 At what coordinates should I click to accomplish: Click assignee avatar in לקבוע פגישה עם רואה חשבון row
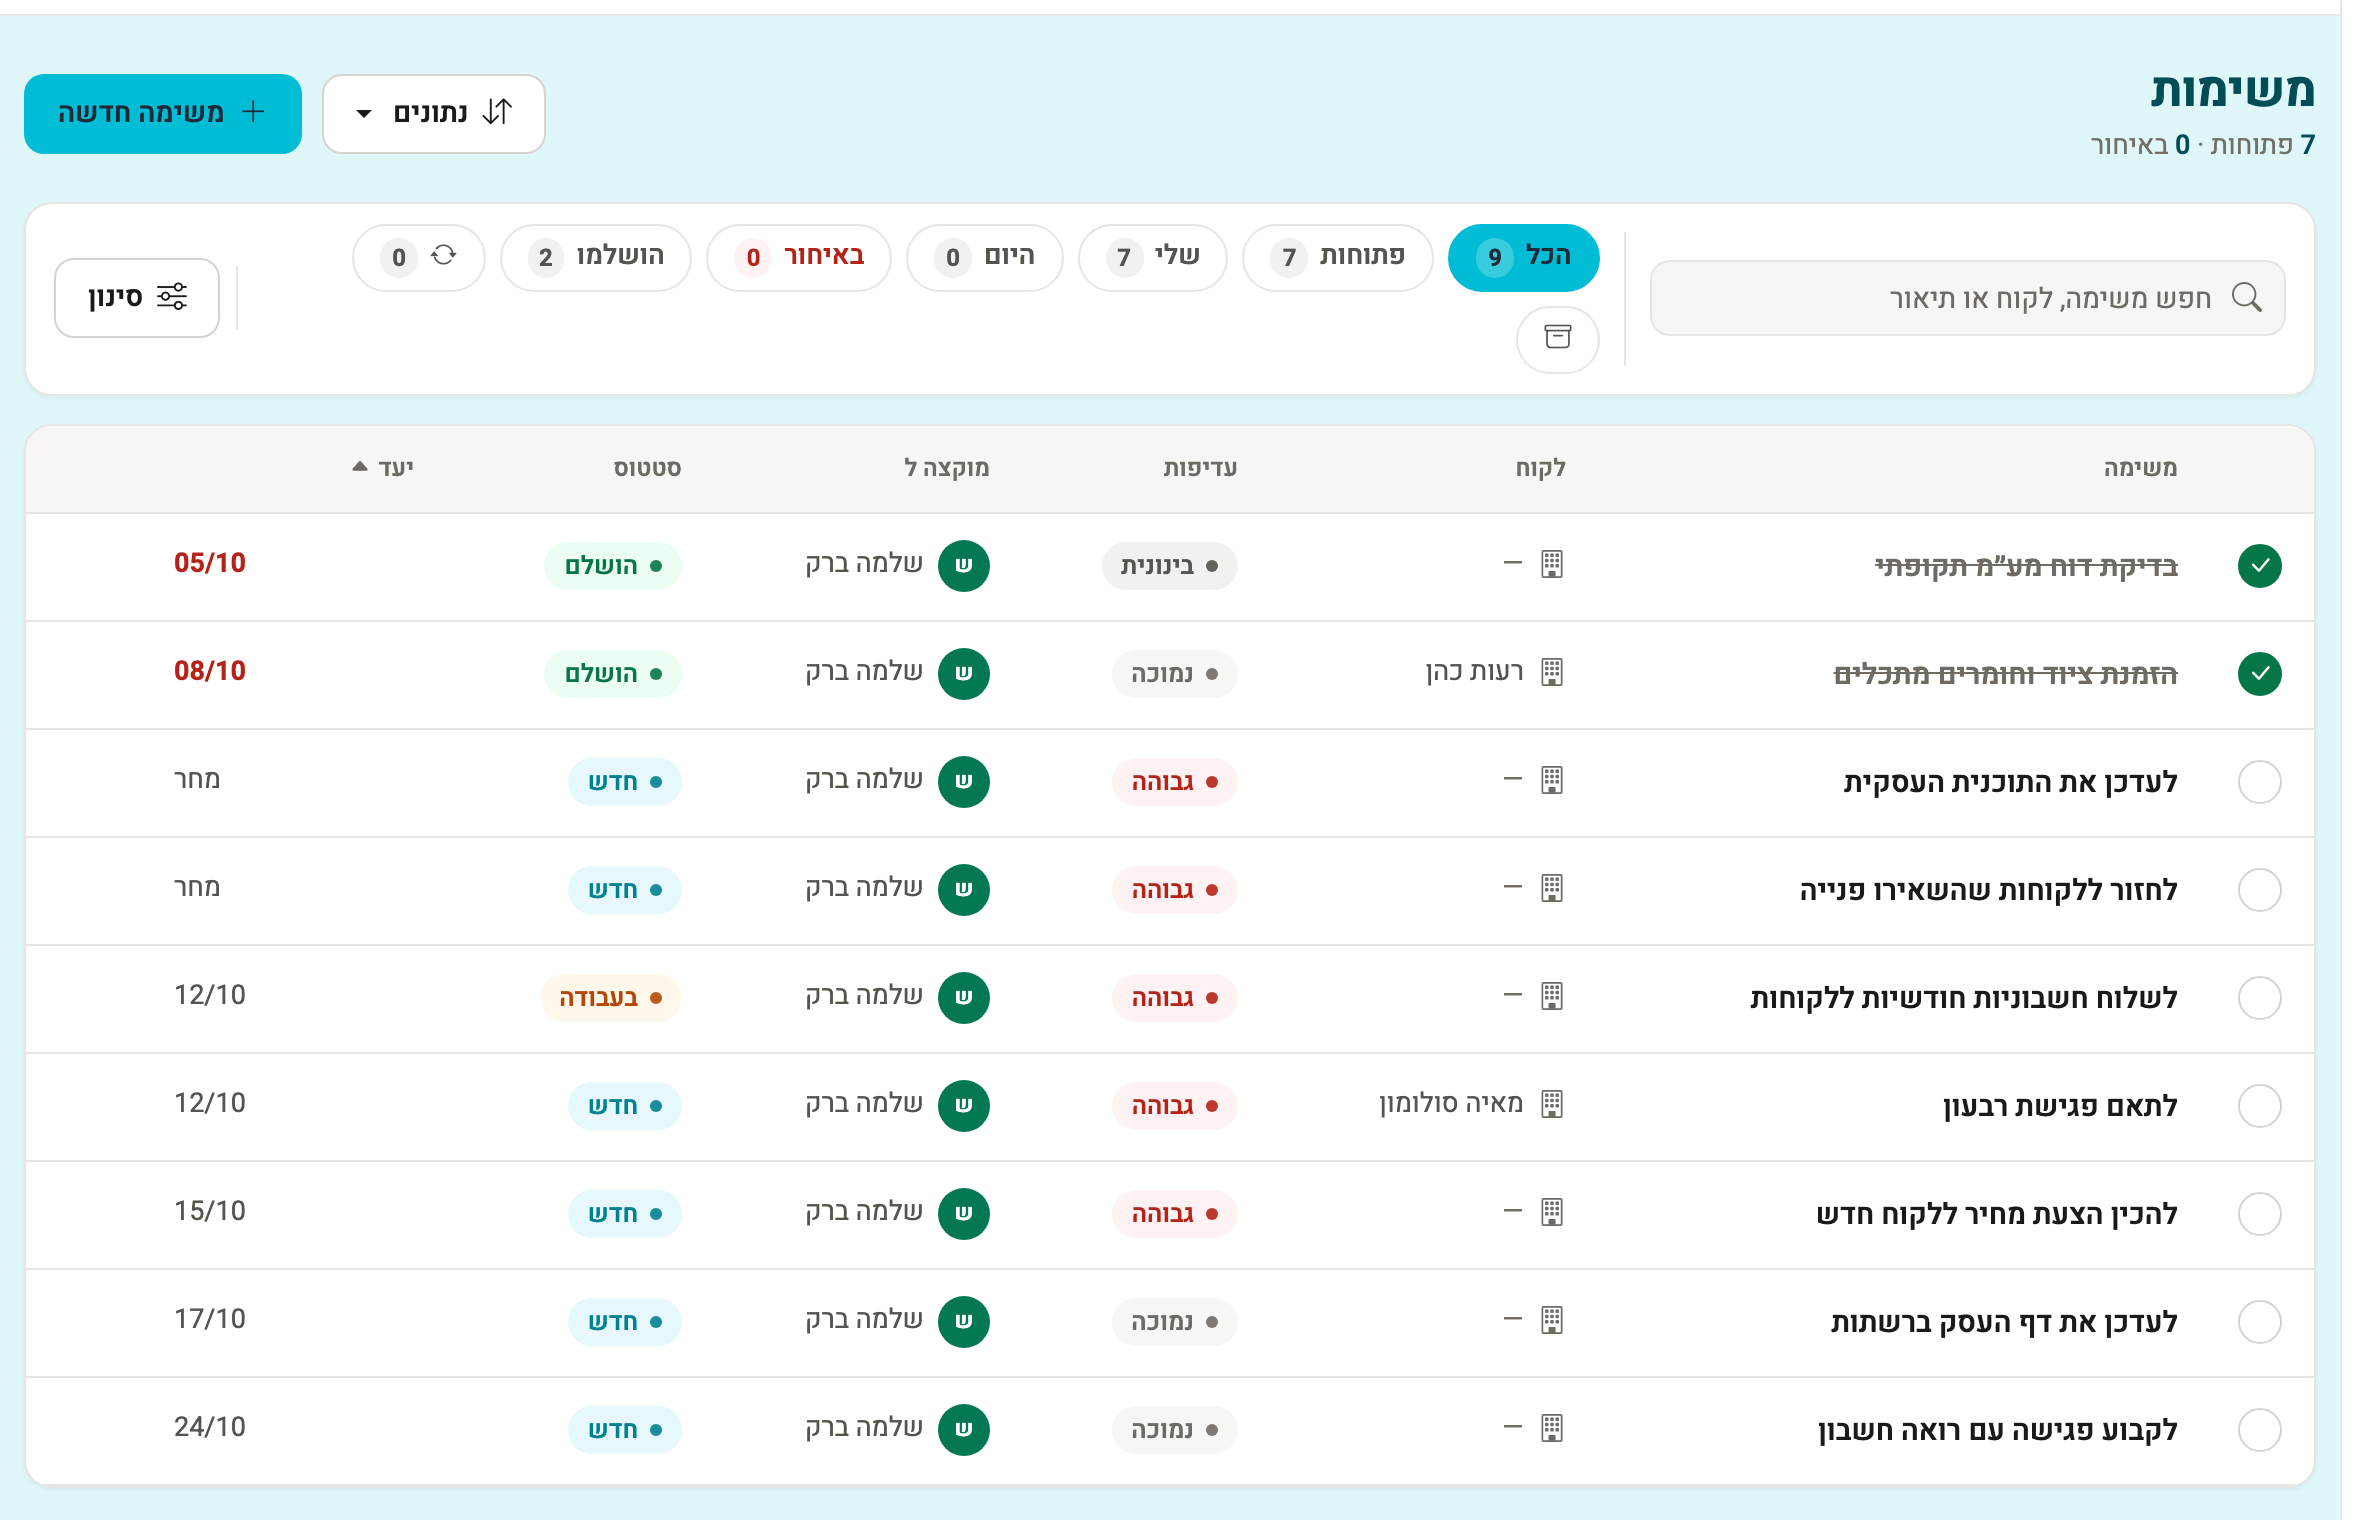click(x=963, y=1429)
